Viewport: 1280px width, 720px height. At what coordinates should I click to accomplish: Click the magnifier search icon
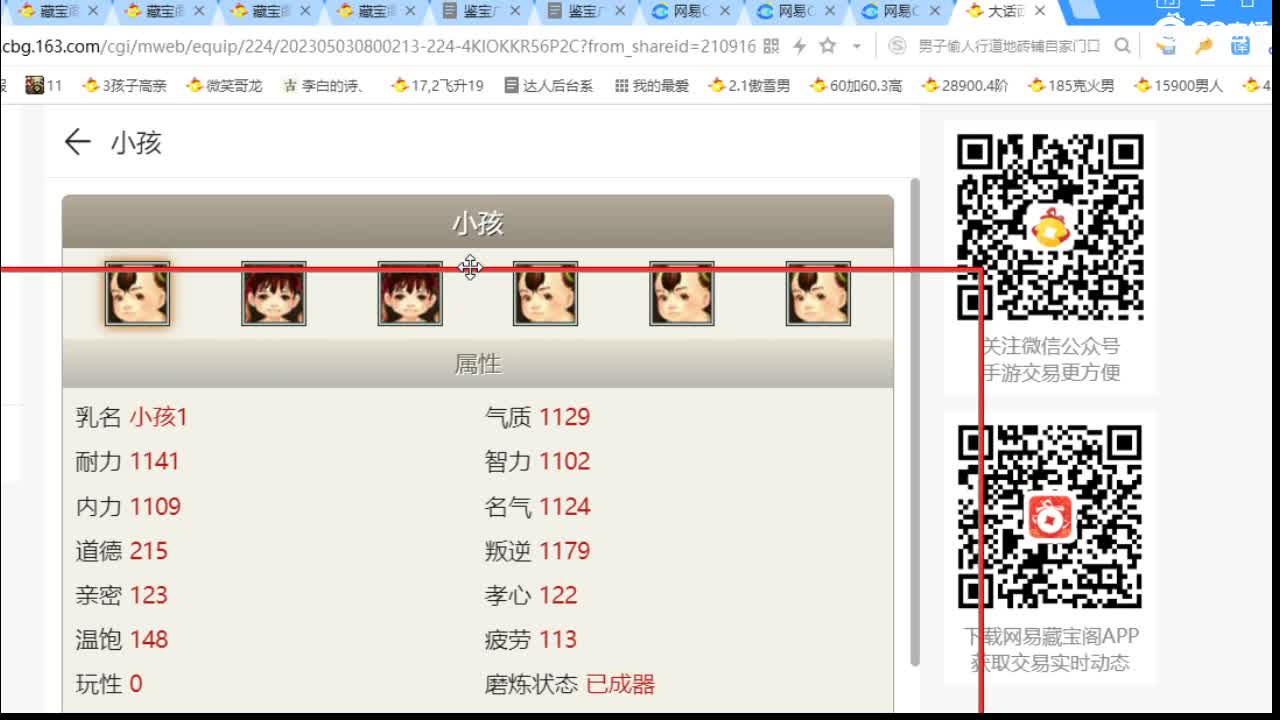1122,46
